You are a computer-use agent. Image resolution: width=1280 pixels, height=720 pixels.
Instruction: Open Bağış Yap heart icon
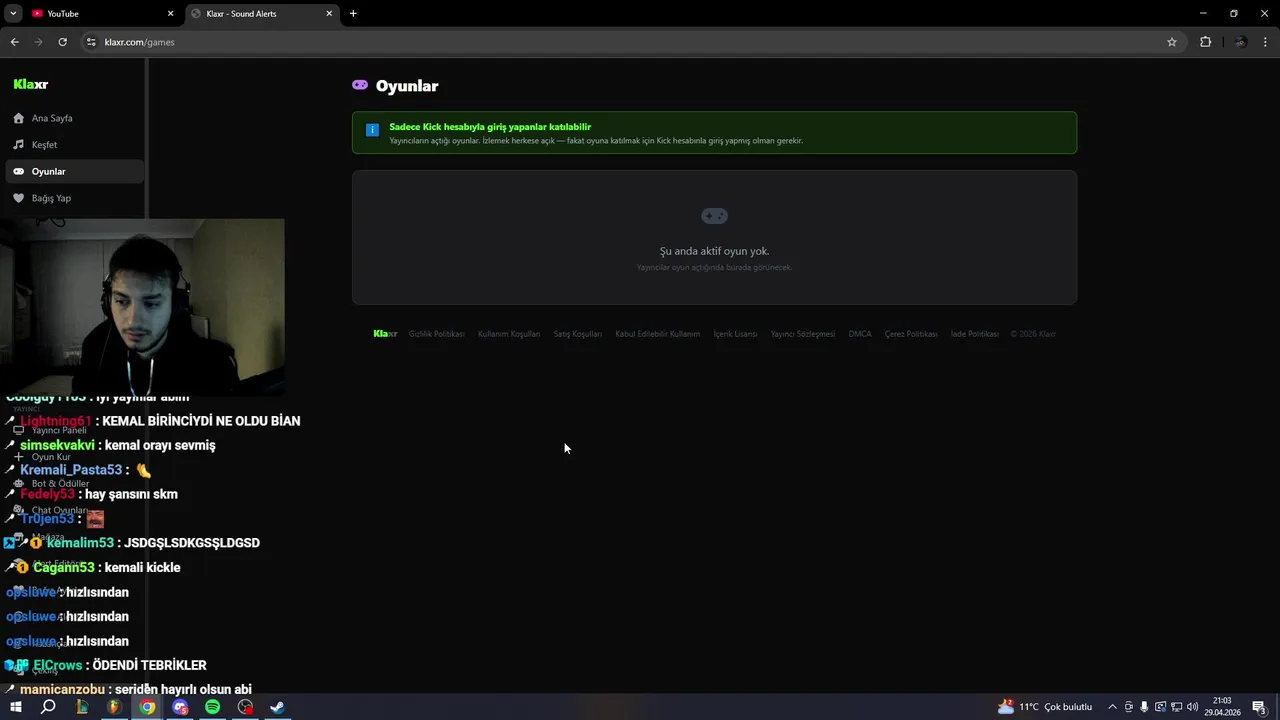[x=18, y=198]
